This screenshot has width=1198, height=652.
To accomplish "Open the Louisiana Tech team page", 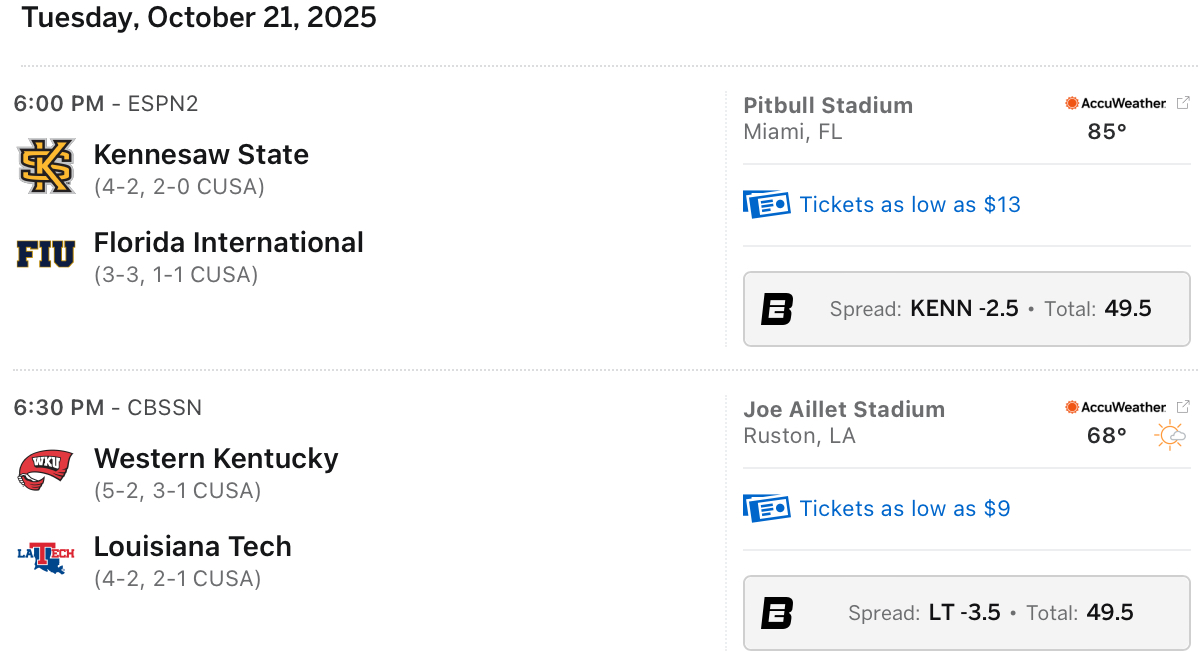I will pos(193,547).
